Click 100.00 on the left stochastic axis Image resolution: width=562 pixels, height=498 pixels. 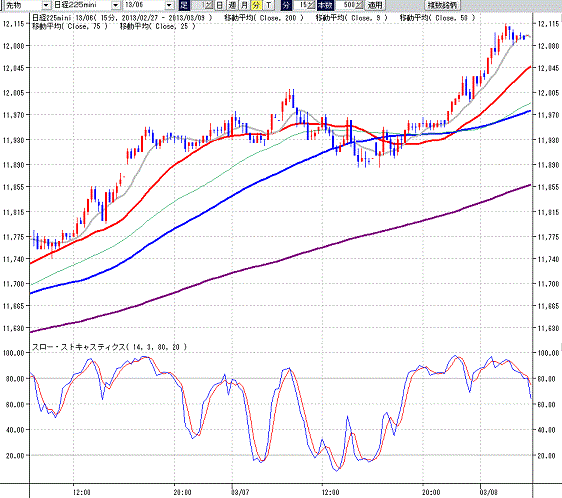pyautogui.click(x=14, y=353)
